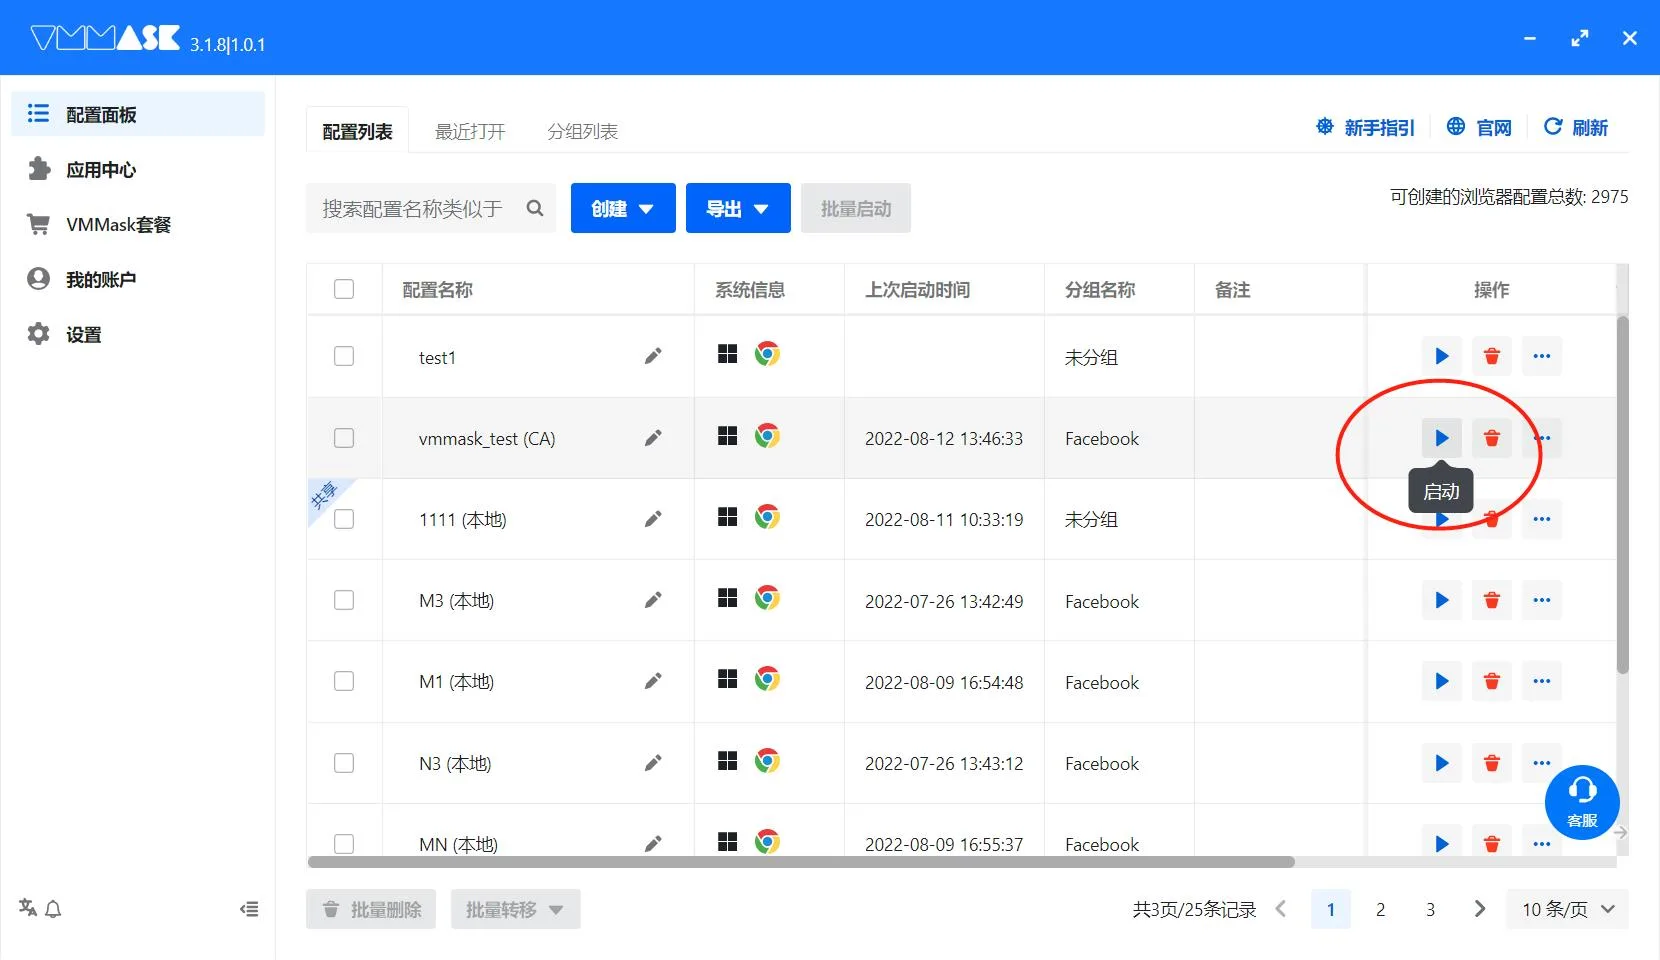Start the test1 profile with play icon
This screenshot has height=960, width=1660.
pos(1441,356)
